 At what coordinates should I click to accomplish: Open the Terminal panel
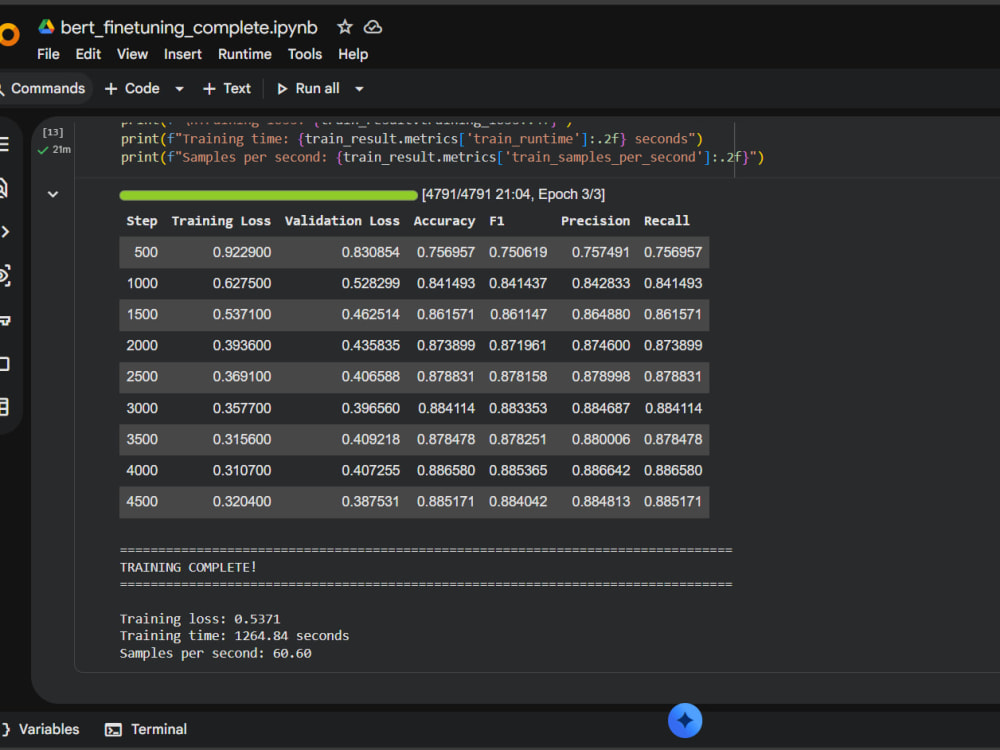coord(146,730)
